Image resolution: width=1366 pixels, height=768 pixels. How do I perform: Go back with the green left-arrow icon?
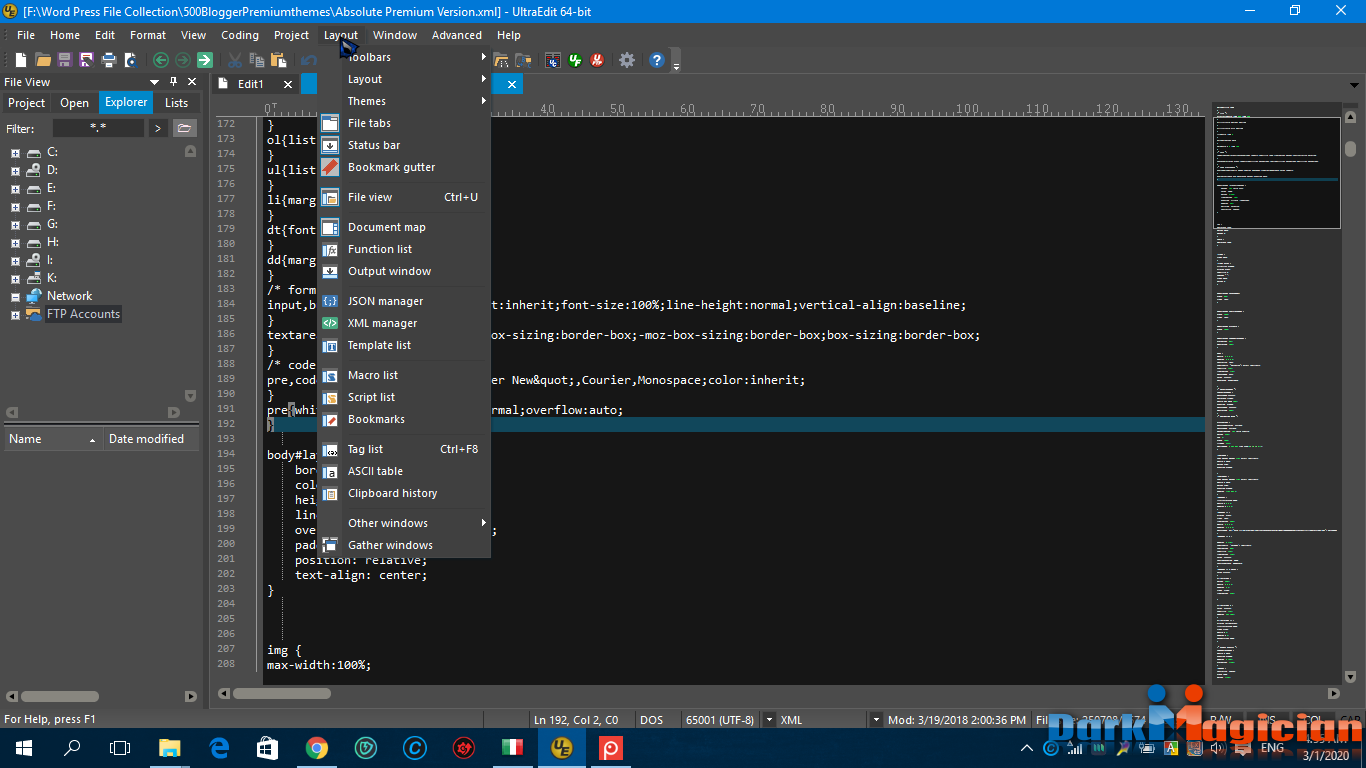pos(160,60)
